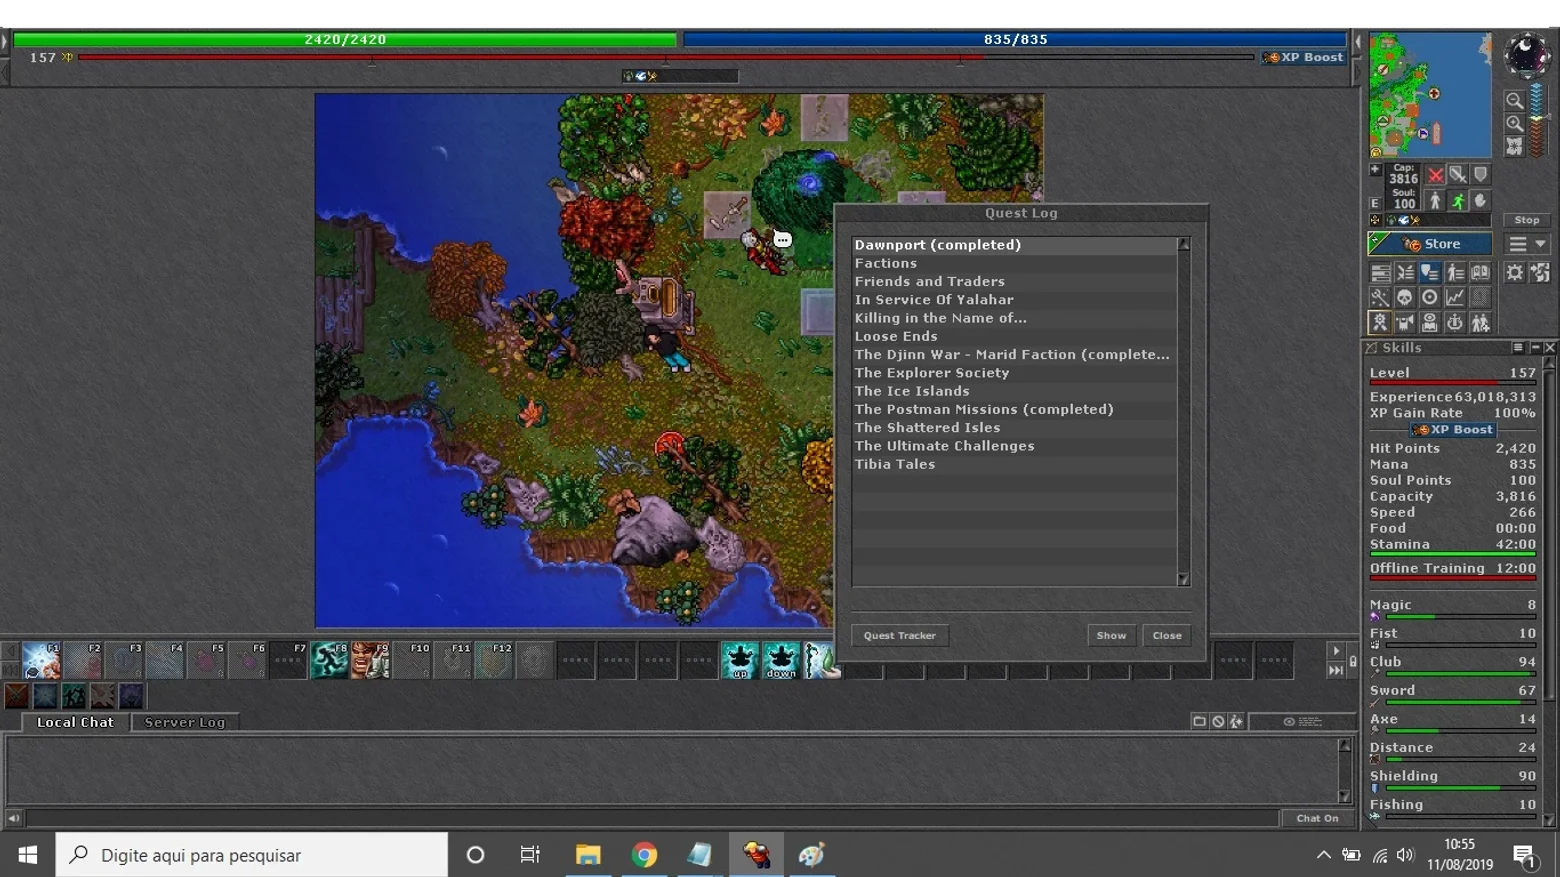
Task: Open the Windows notification center
Action: [1525, 854]
